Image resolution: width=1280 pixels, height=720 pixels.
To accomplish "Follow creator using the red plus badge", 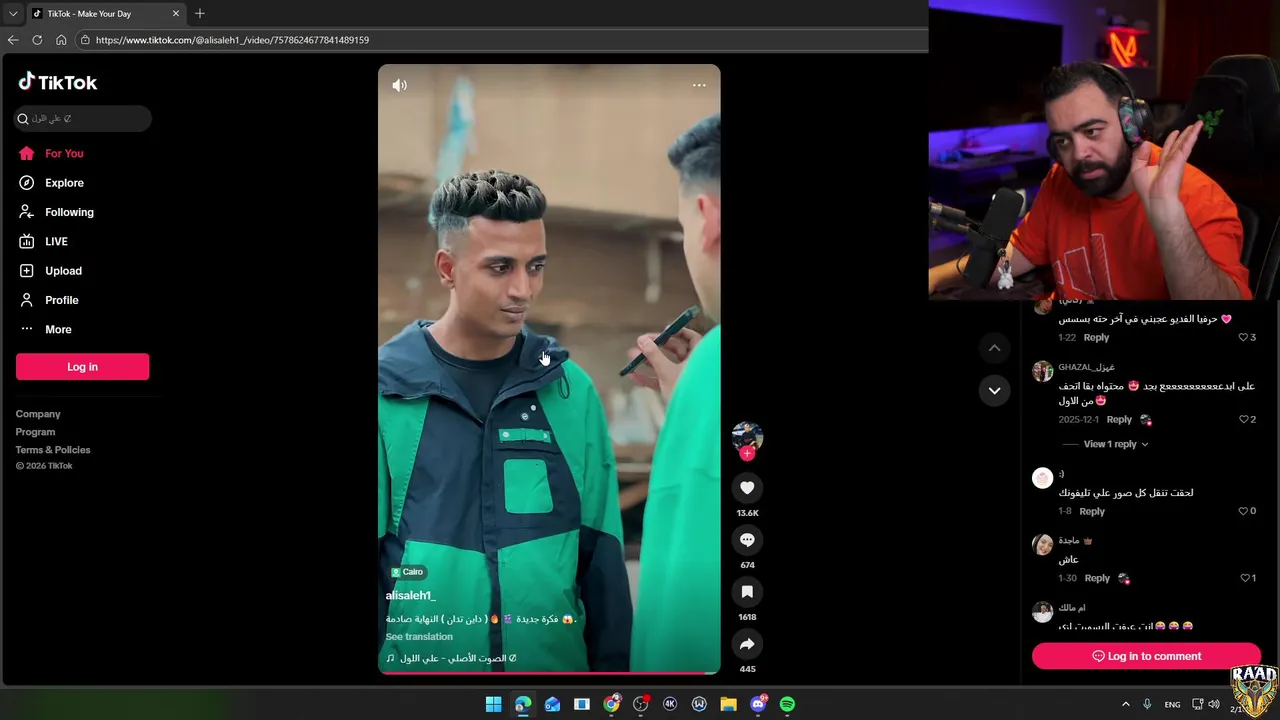I will [747, 454].
